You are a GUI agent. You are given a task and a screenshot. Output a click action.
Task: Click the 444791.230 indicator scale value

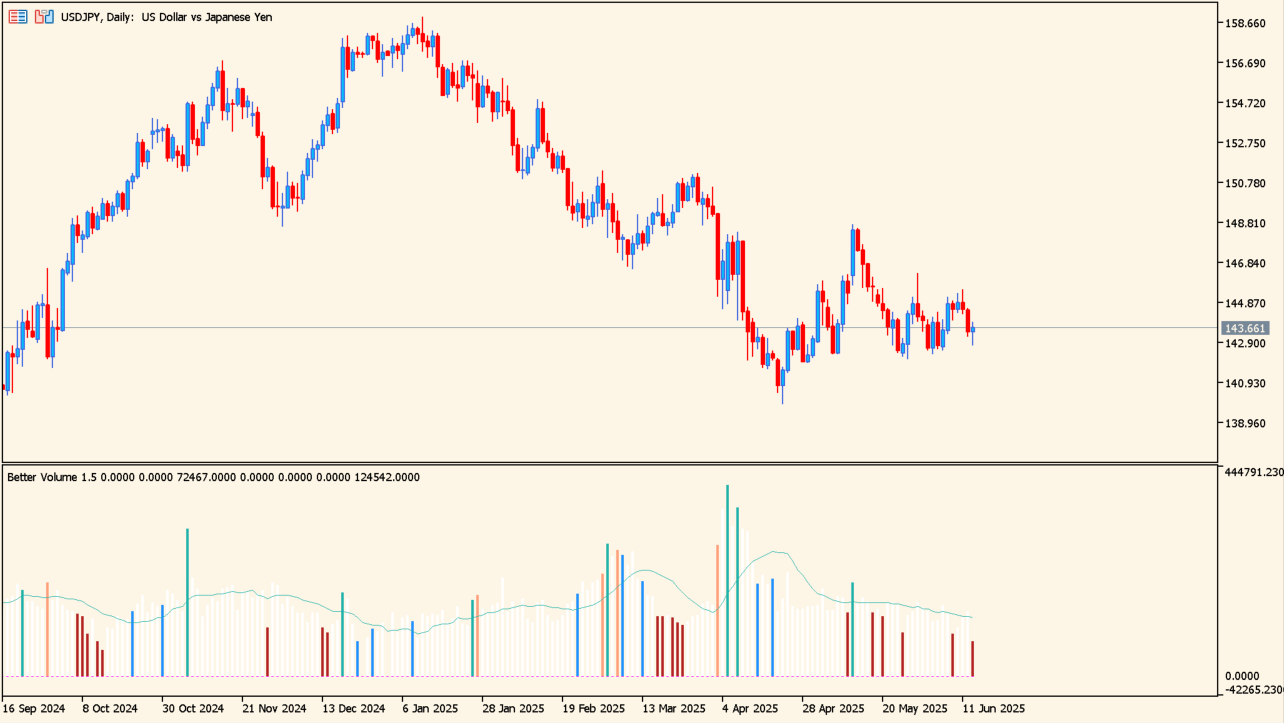click(x=1254, y=471)
